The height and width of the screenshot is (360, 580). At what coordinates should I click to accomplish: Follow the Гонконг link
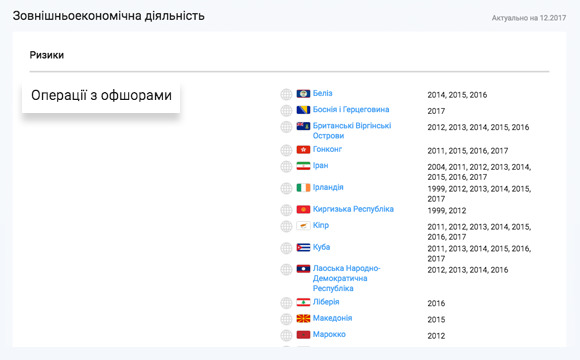coord(327,149)
